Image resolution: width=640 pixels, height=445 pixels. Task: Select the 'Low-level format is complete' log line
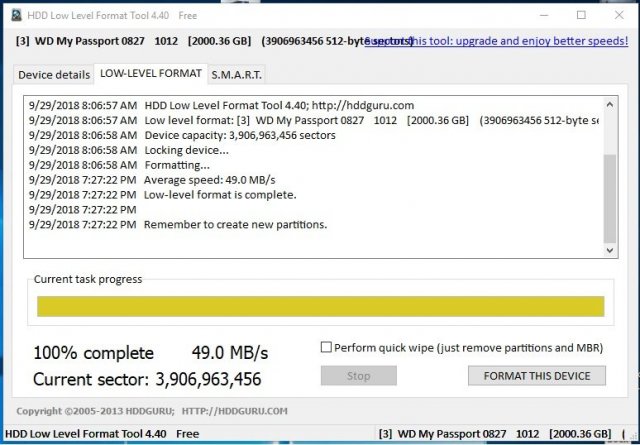[220, 195]
